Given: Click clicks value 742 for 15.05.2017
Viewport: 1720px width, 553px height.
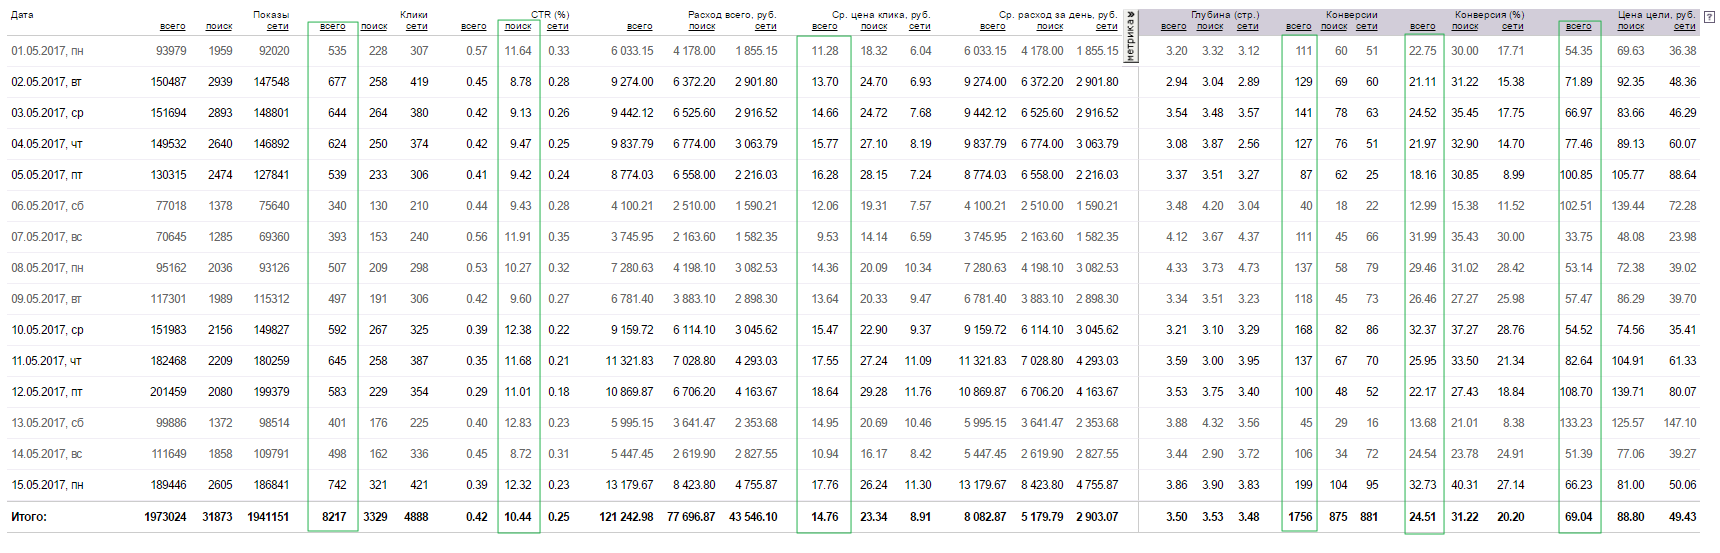Looking at the screenshot, I should point(337,485).
